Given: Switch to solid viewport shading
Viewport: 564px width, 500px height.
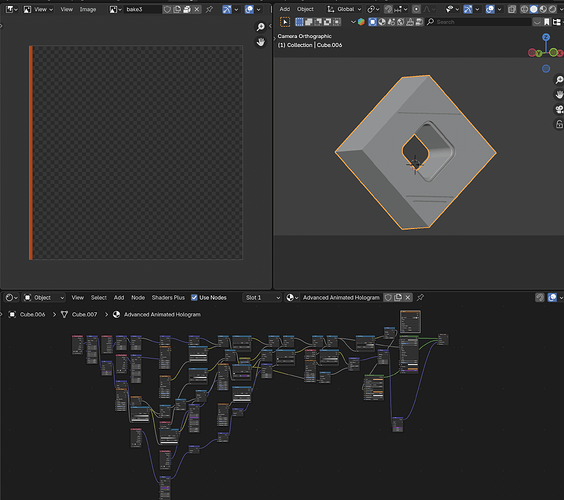Looking at the screenshot, I should [534, 9].
